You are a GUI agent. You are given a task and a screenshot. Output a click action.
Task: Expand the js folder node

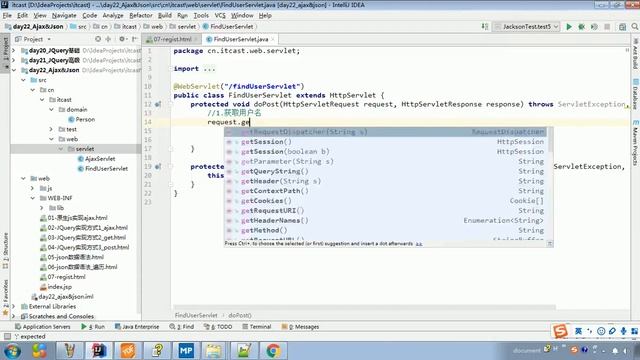pyautogui.click(x=33, y=188)
